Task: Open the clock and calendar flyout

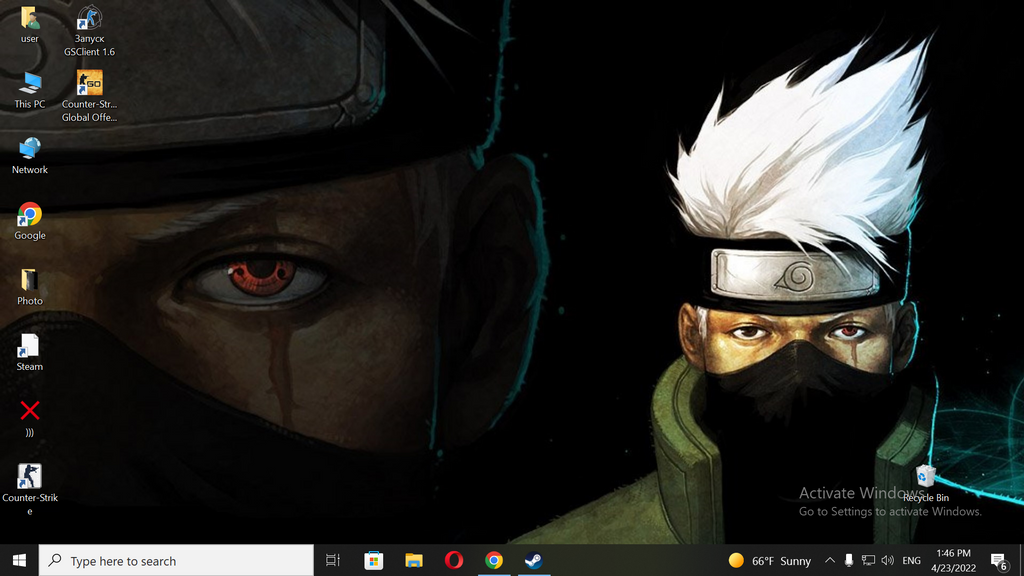Action: pyautogui.click(x=953, y=560)
